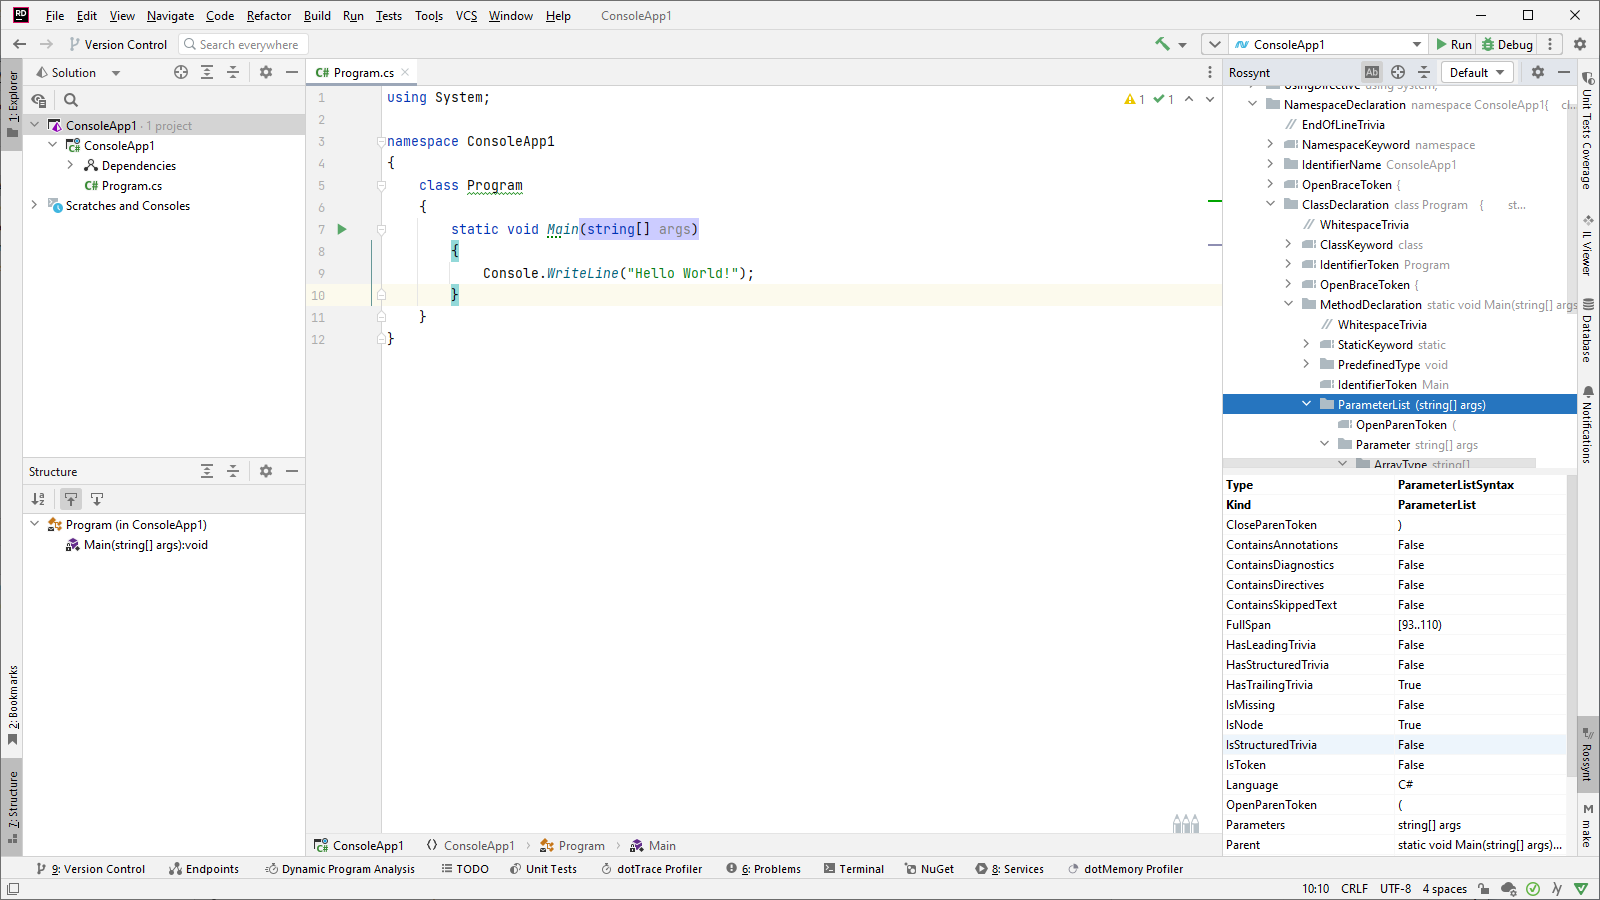Click the build hammer icon
The height and width of the screenshot is (900, 1600).
(x=1162, y=44)
